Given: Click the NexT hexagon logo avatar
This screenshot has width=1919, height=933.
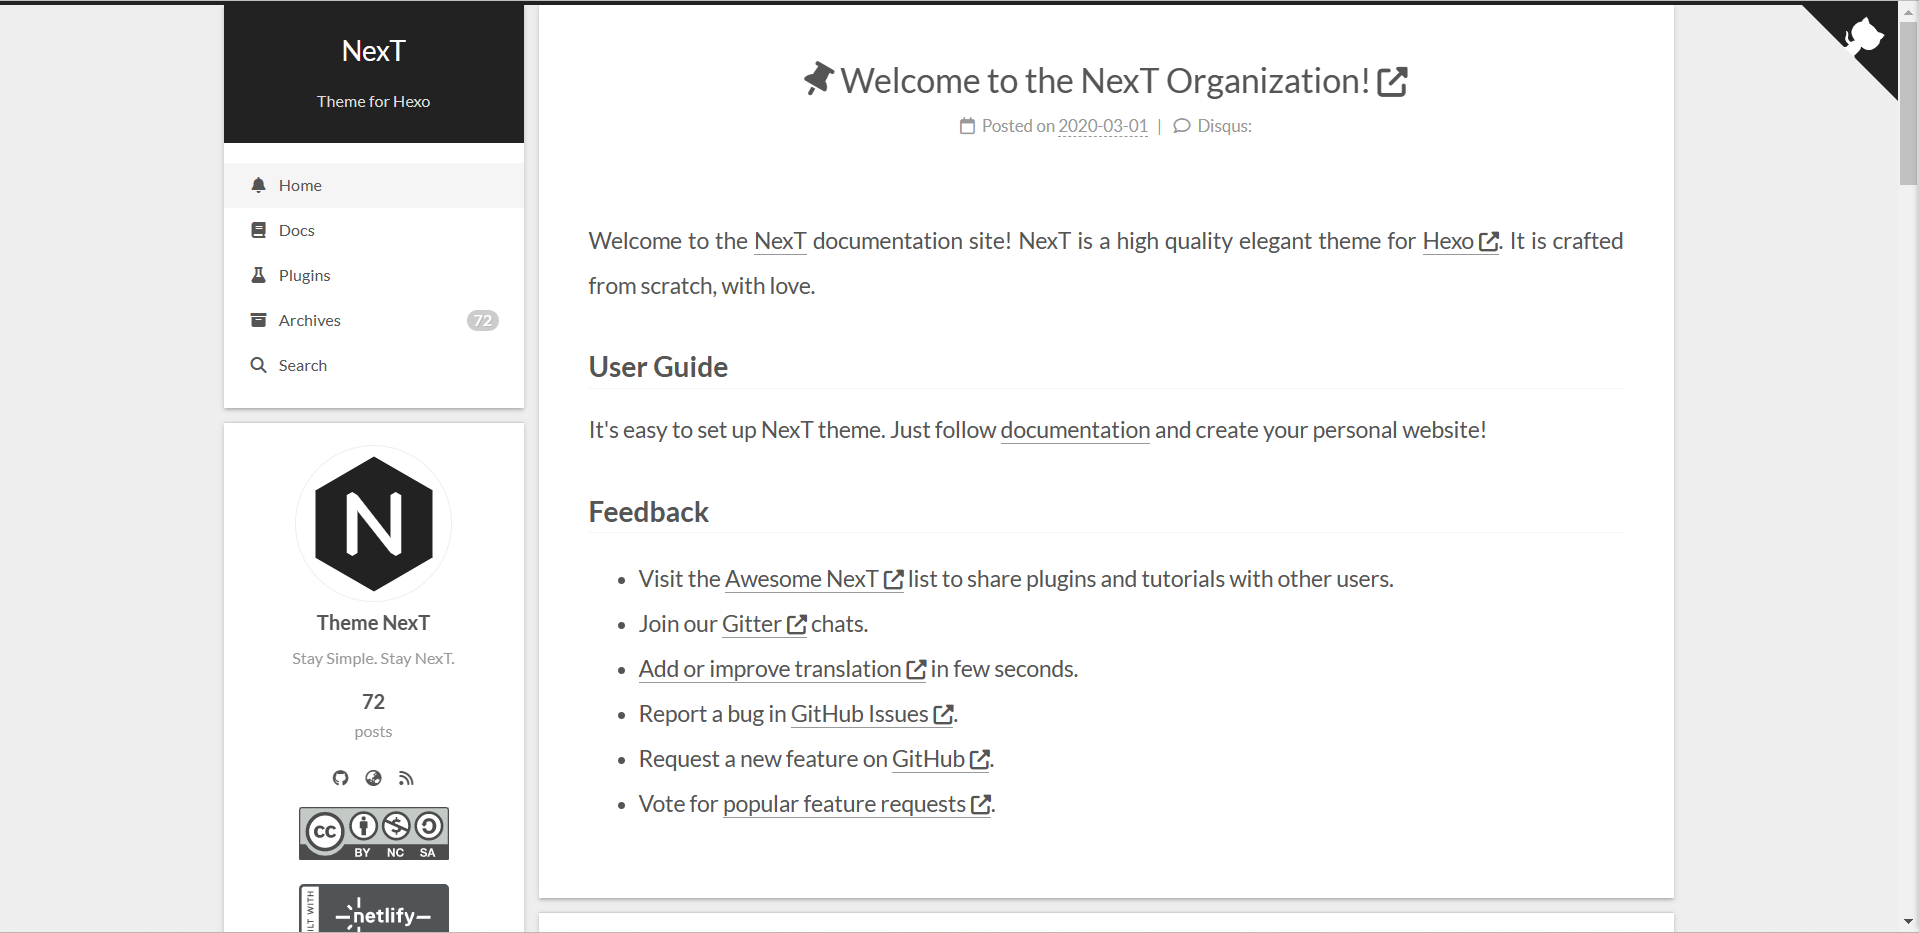Looking at the screenshot, I should (x=373, y=523).
